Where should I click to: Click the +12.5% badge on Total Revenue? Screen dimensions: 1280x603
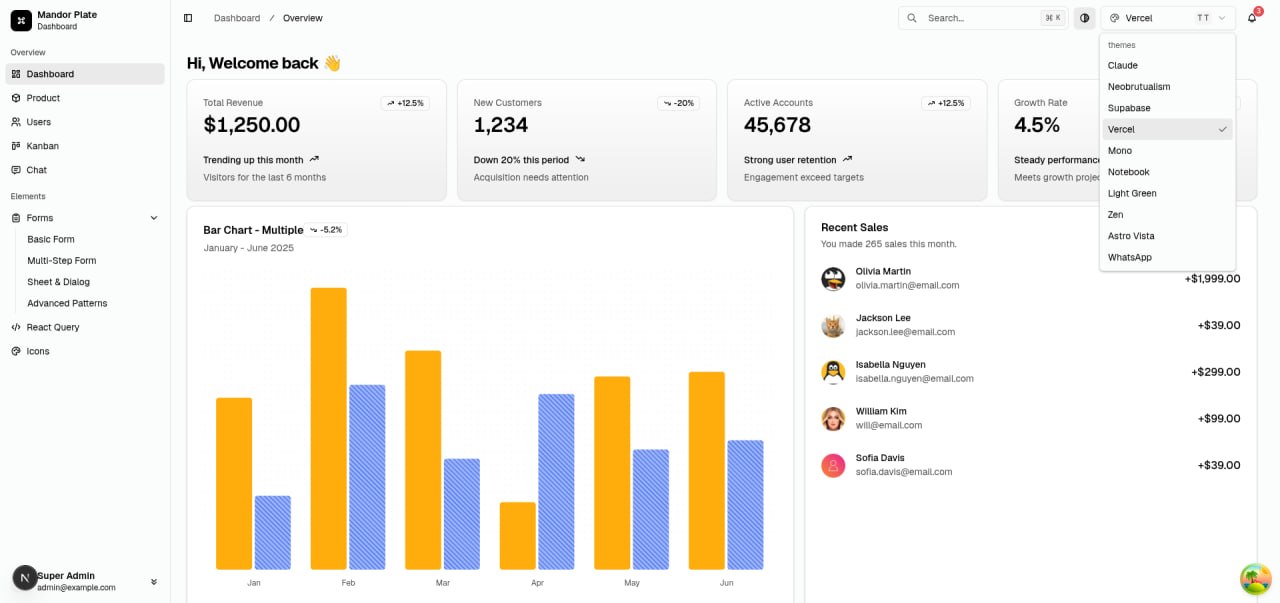click(405, 103)
